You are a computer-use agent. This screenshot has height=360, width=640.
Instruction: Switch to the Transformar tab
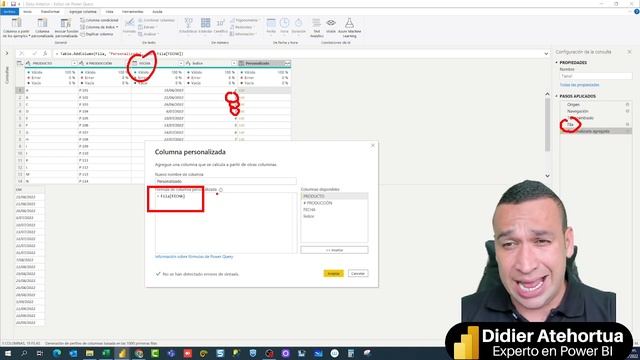click(50, 12)
